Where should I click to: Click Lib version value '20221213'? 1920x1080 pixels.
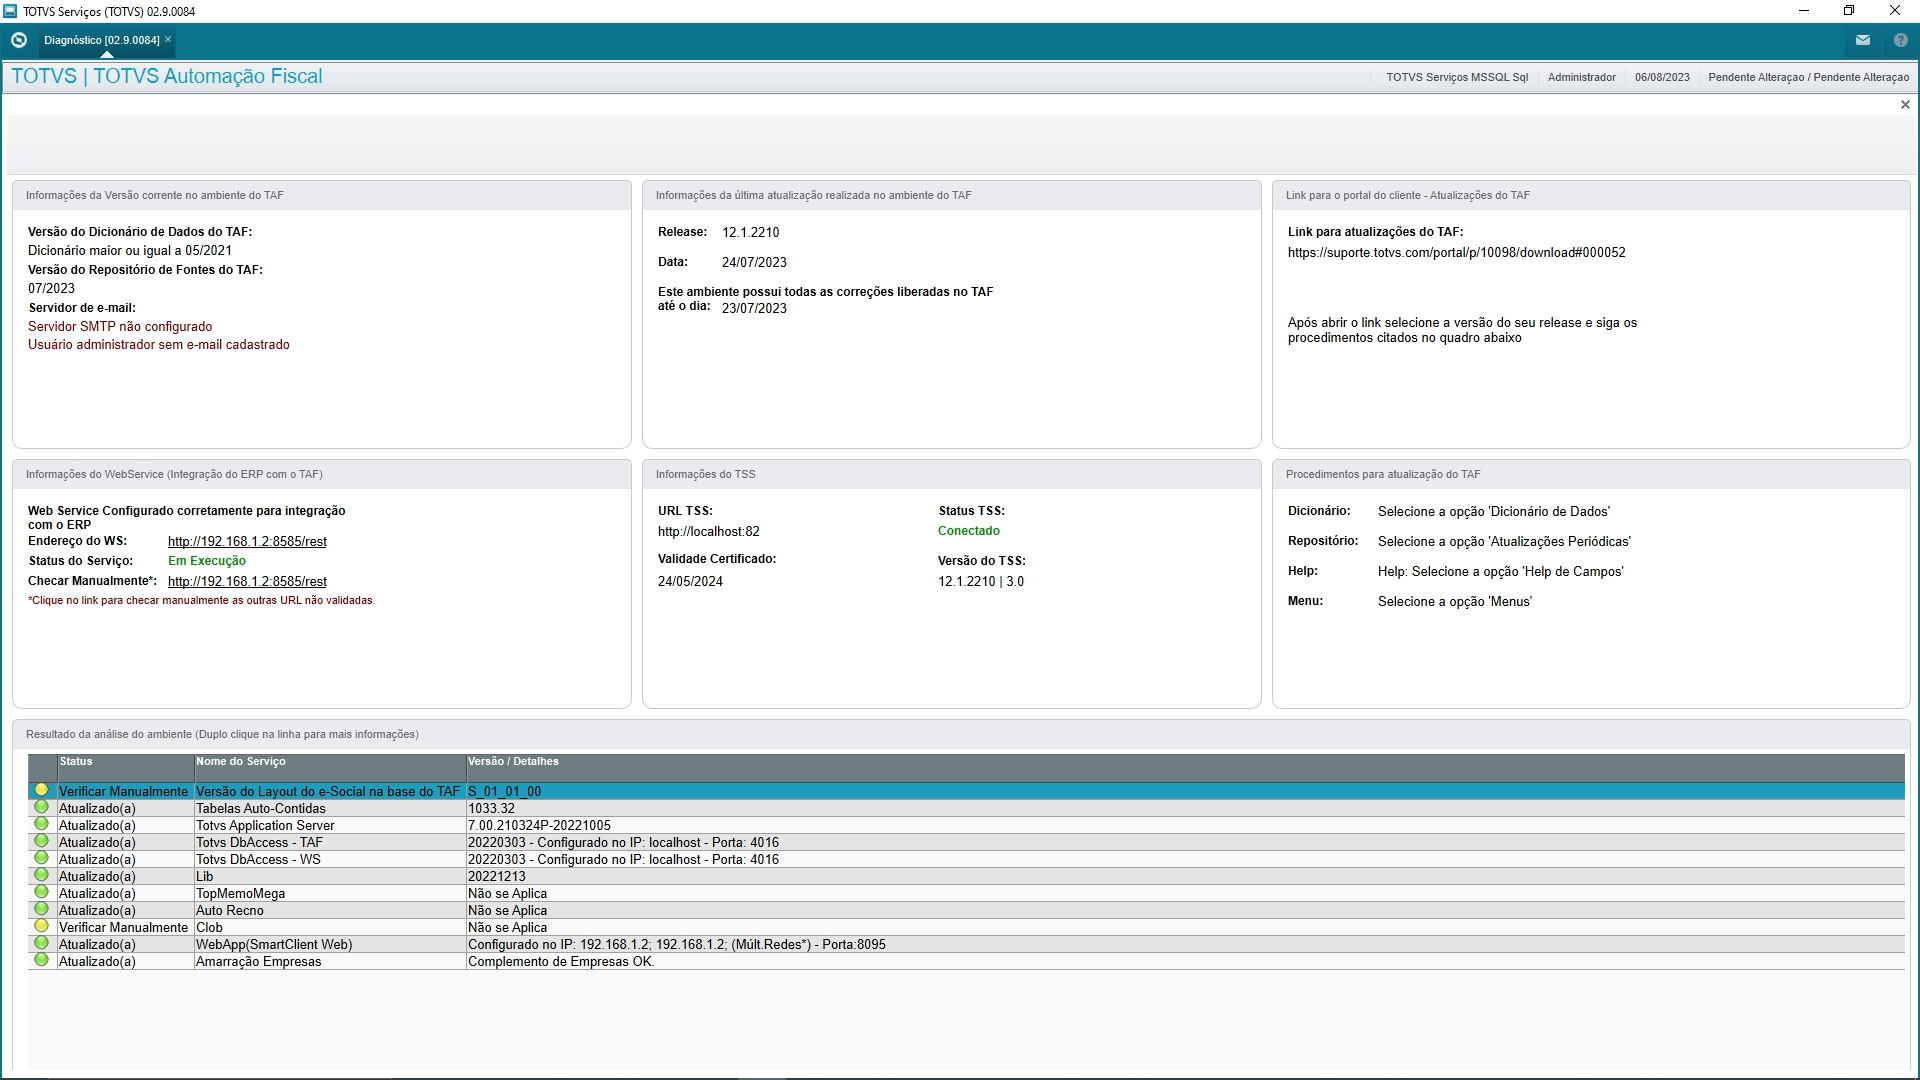497,877
